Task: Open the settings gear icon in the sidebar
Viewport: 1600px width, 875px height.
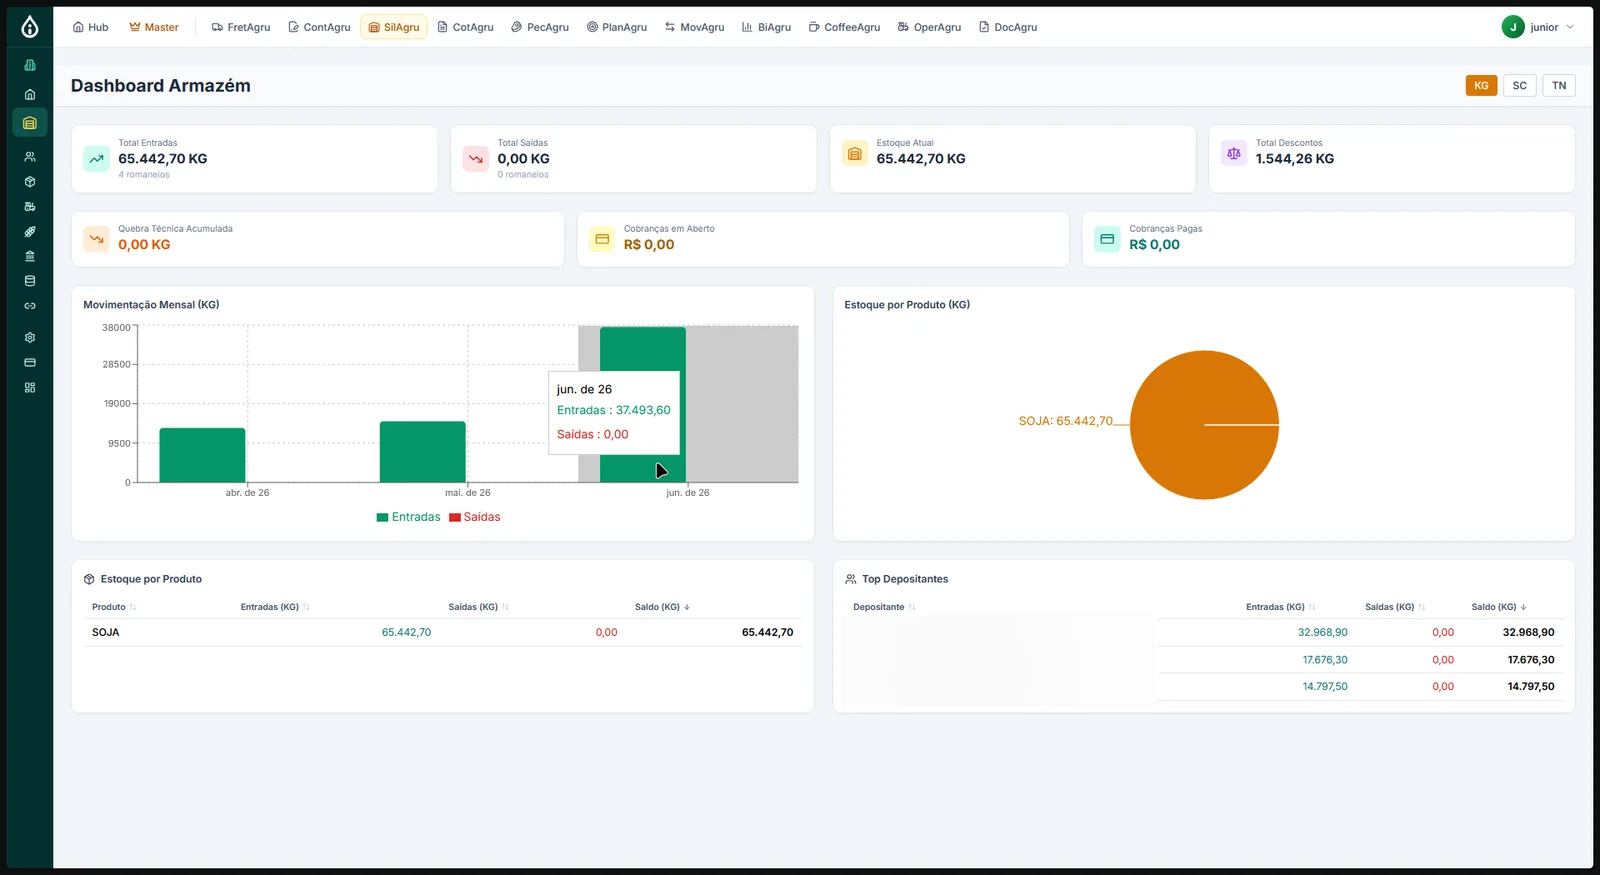Action: tap(30, 338)
